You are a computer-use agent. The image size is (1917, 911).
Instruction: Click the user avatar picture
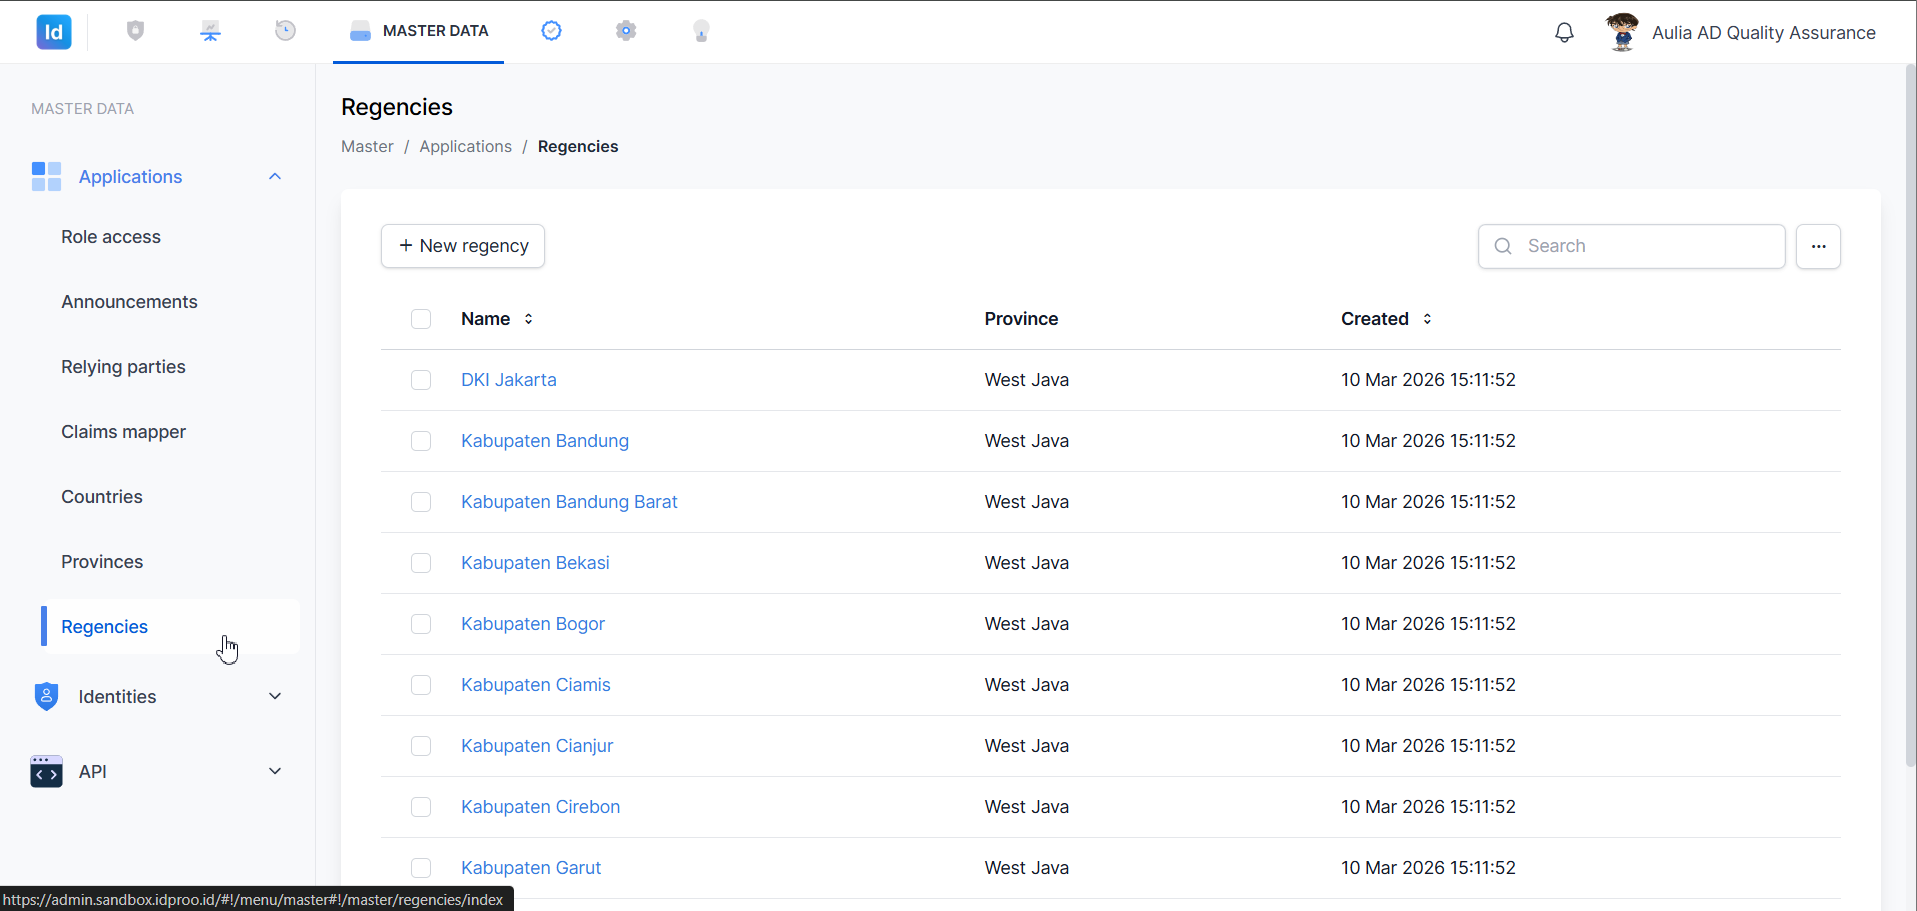pos(1622,32)
